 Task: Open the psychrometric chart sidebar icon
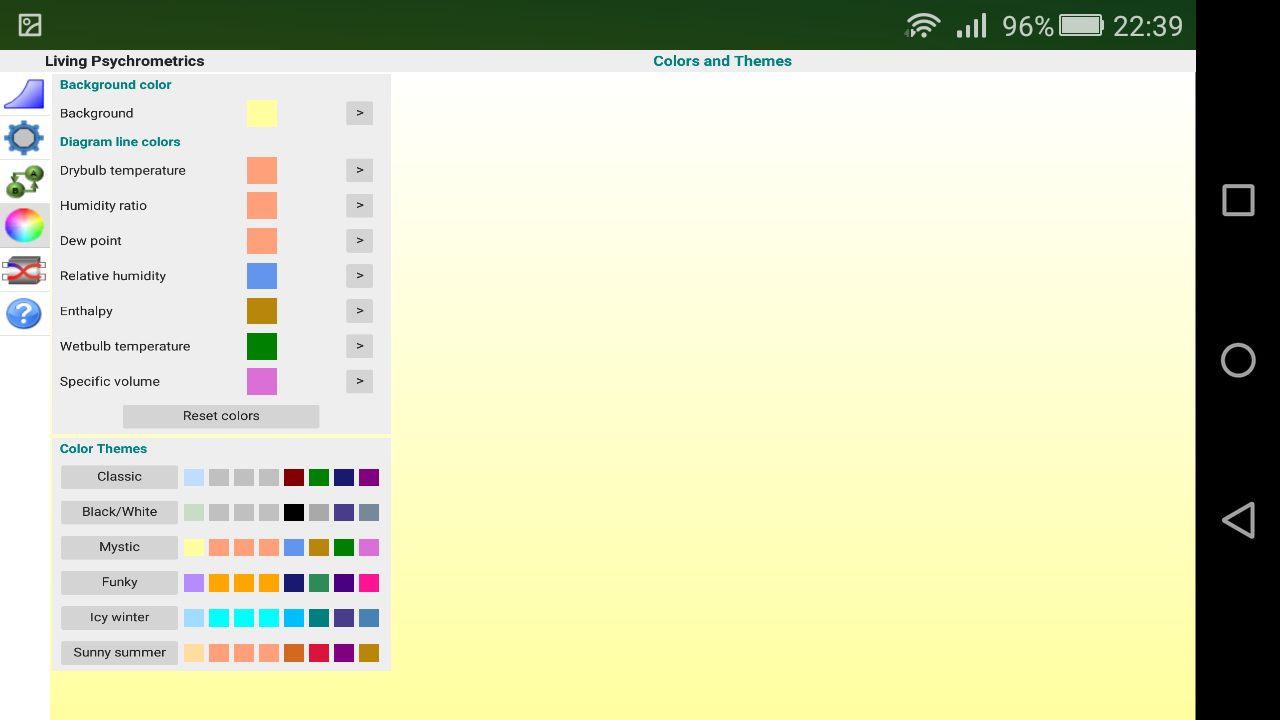(24, 94)
